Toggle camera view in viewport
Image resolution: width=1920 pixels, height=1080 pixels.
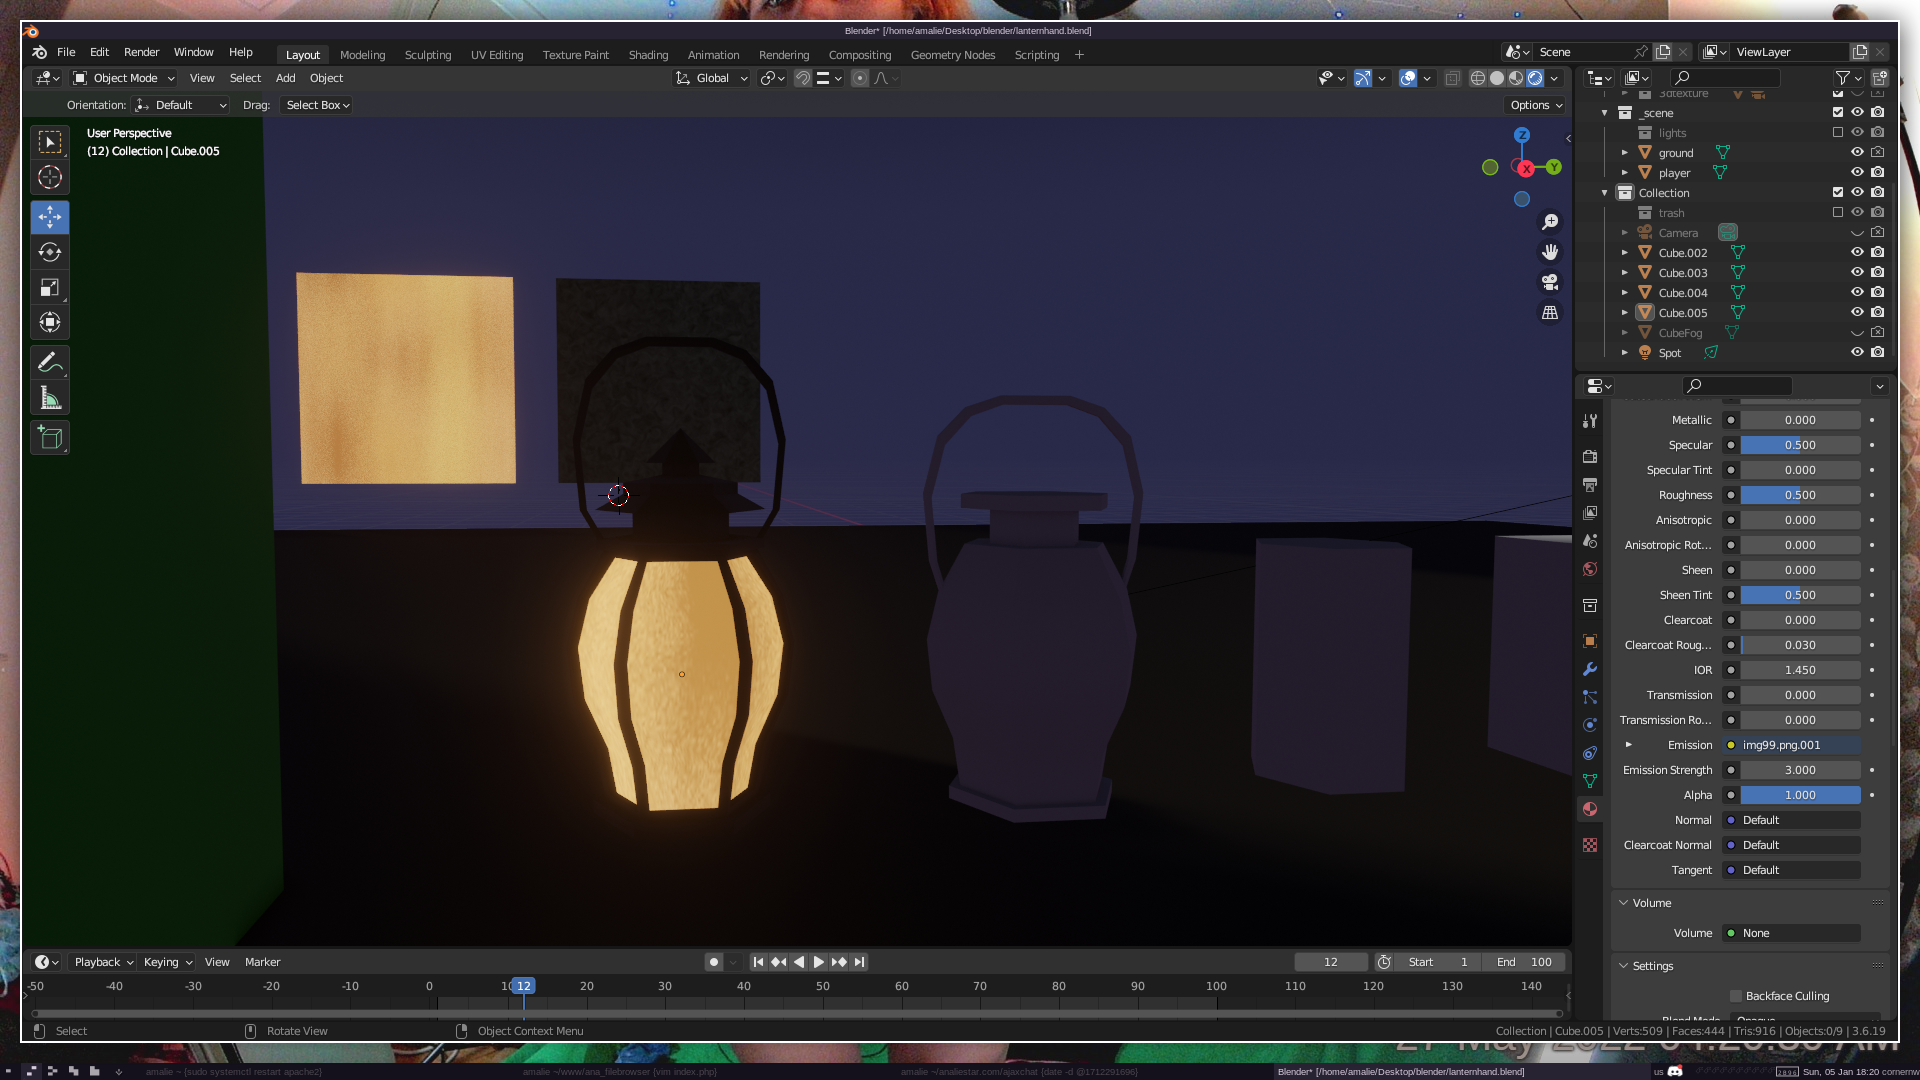coord(1550,282)
